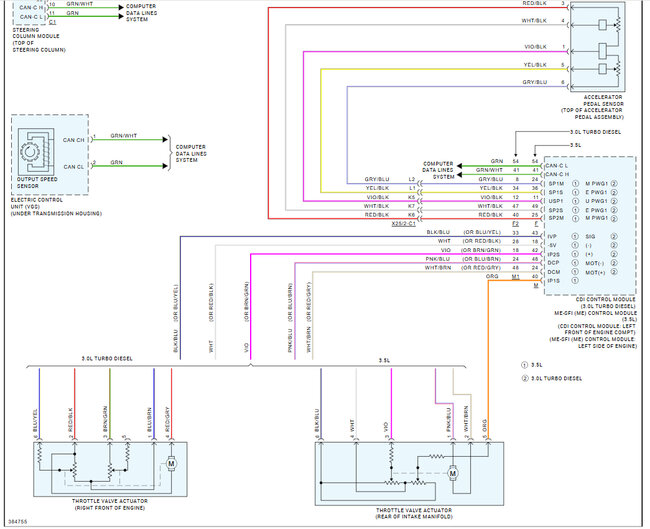Click the GRY/BLU label at accelerator pedal pin 6
The image size is (650, 529).
point(535,82)
